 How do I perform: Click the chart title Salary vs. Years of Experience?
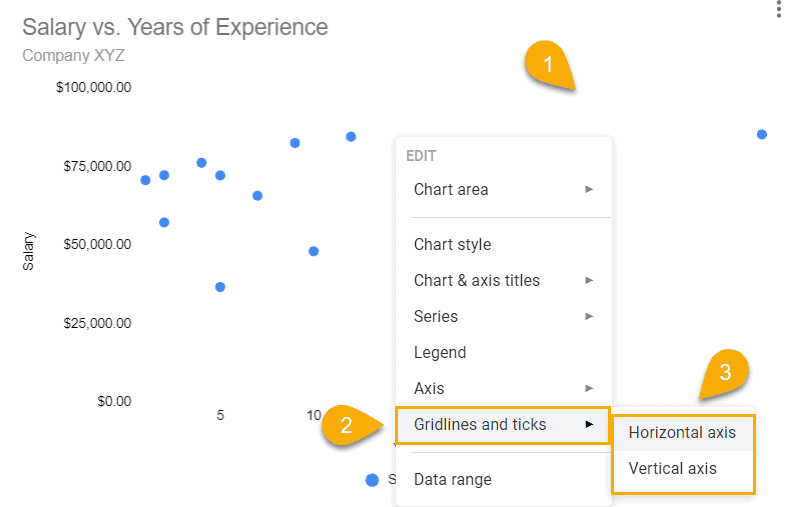pyautogui.click(x=175, y=27)
